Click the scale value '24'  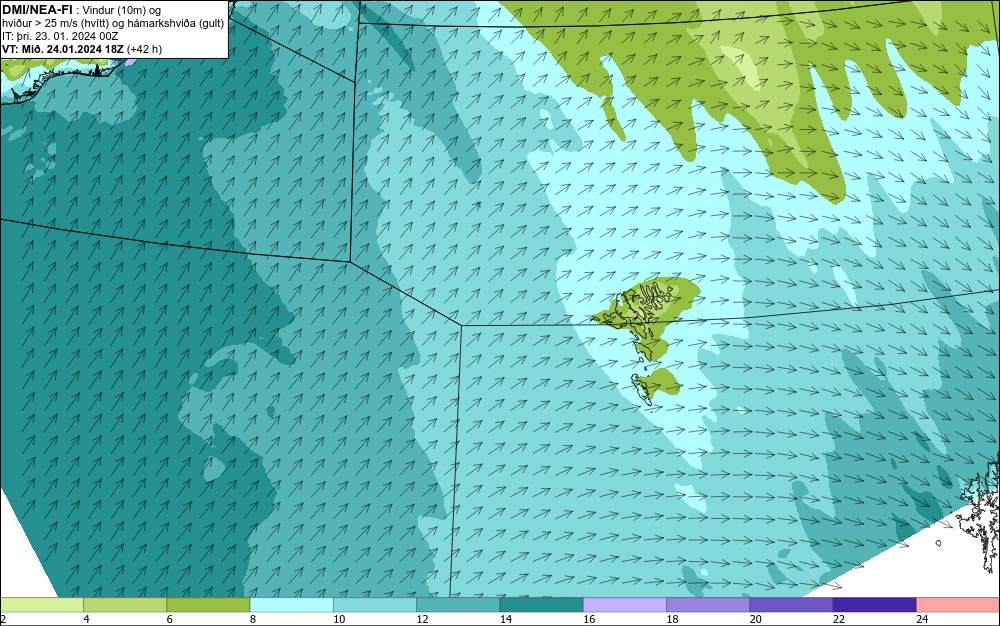(922, 619)
